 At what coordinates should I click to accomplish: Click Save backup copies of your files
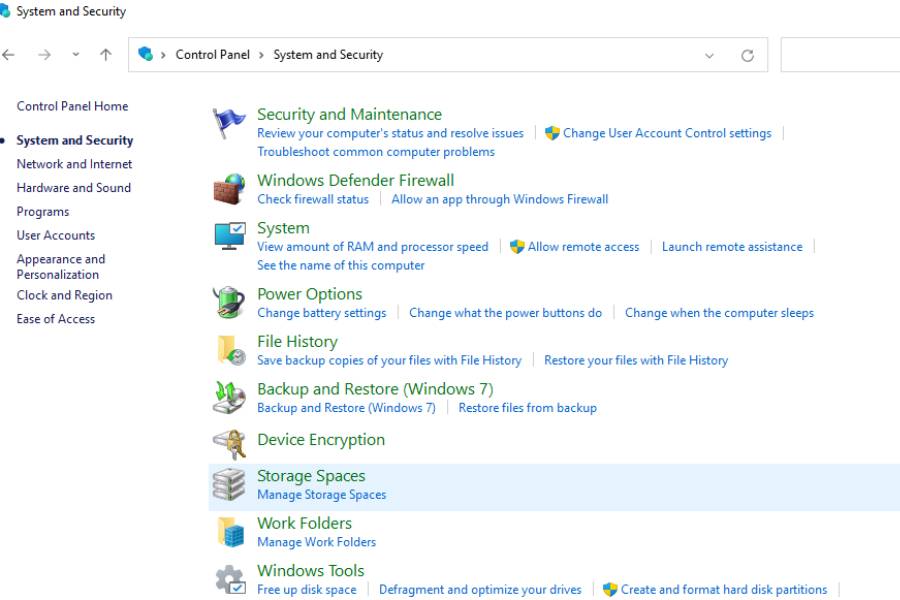(389, 361)
